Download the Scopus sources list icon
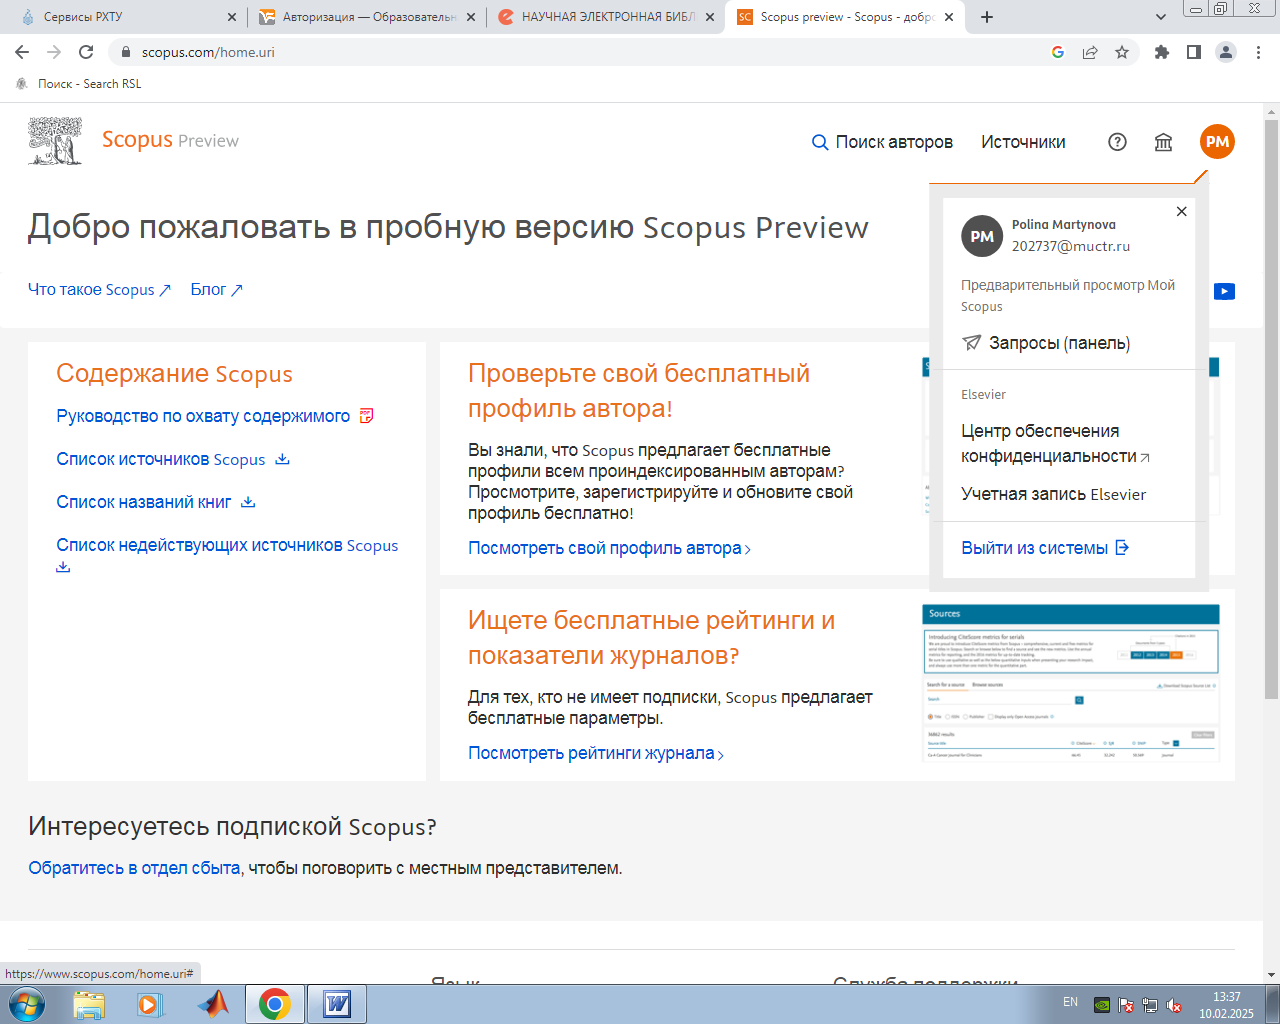Image resolution: width=1280 pixels, height=1024 pixels. (282, 459)
